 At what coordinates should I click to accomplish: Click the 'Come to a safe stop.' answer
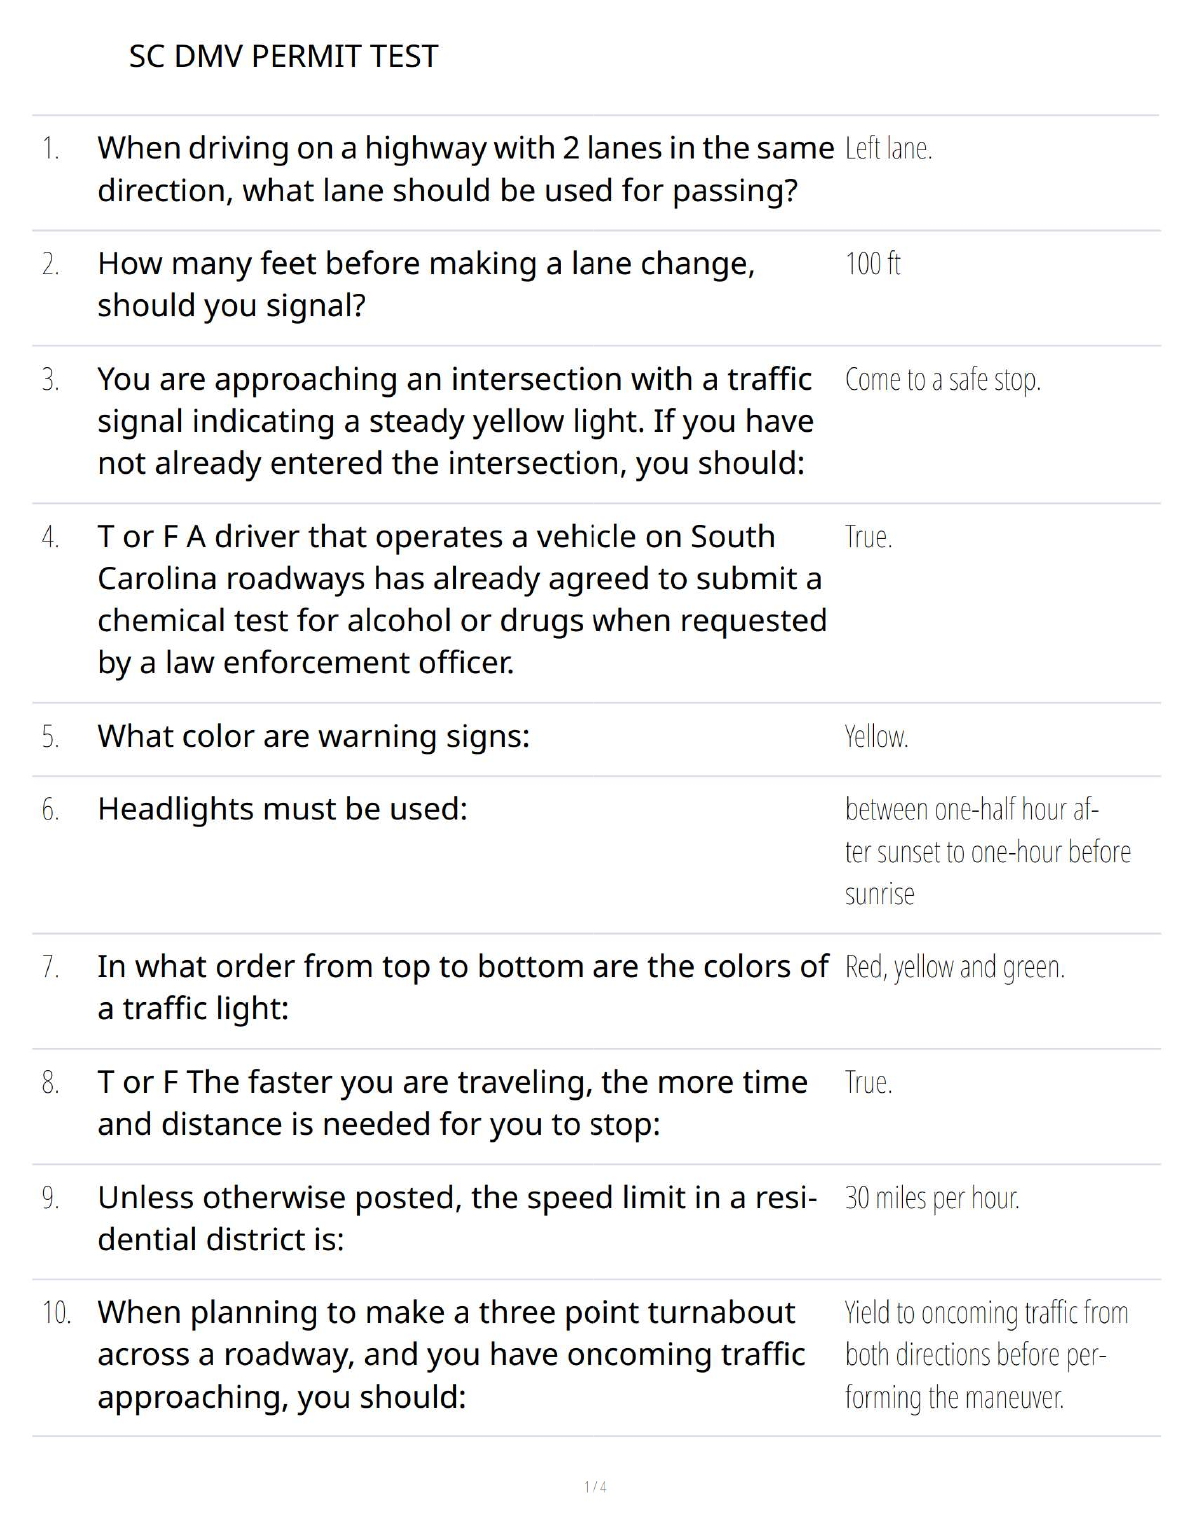click(x=942, y=380)
